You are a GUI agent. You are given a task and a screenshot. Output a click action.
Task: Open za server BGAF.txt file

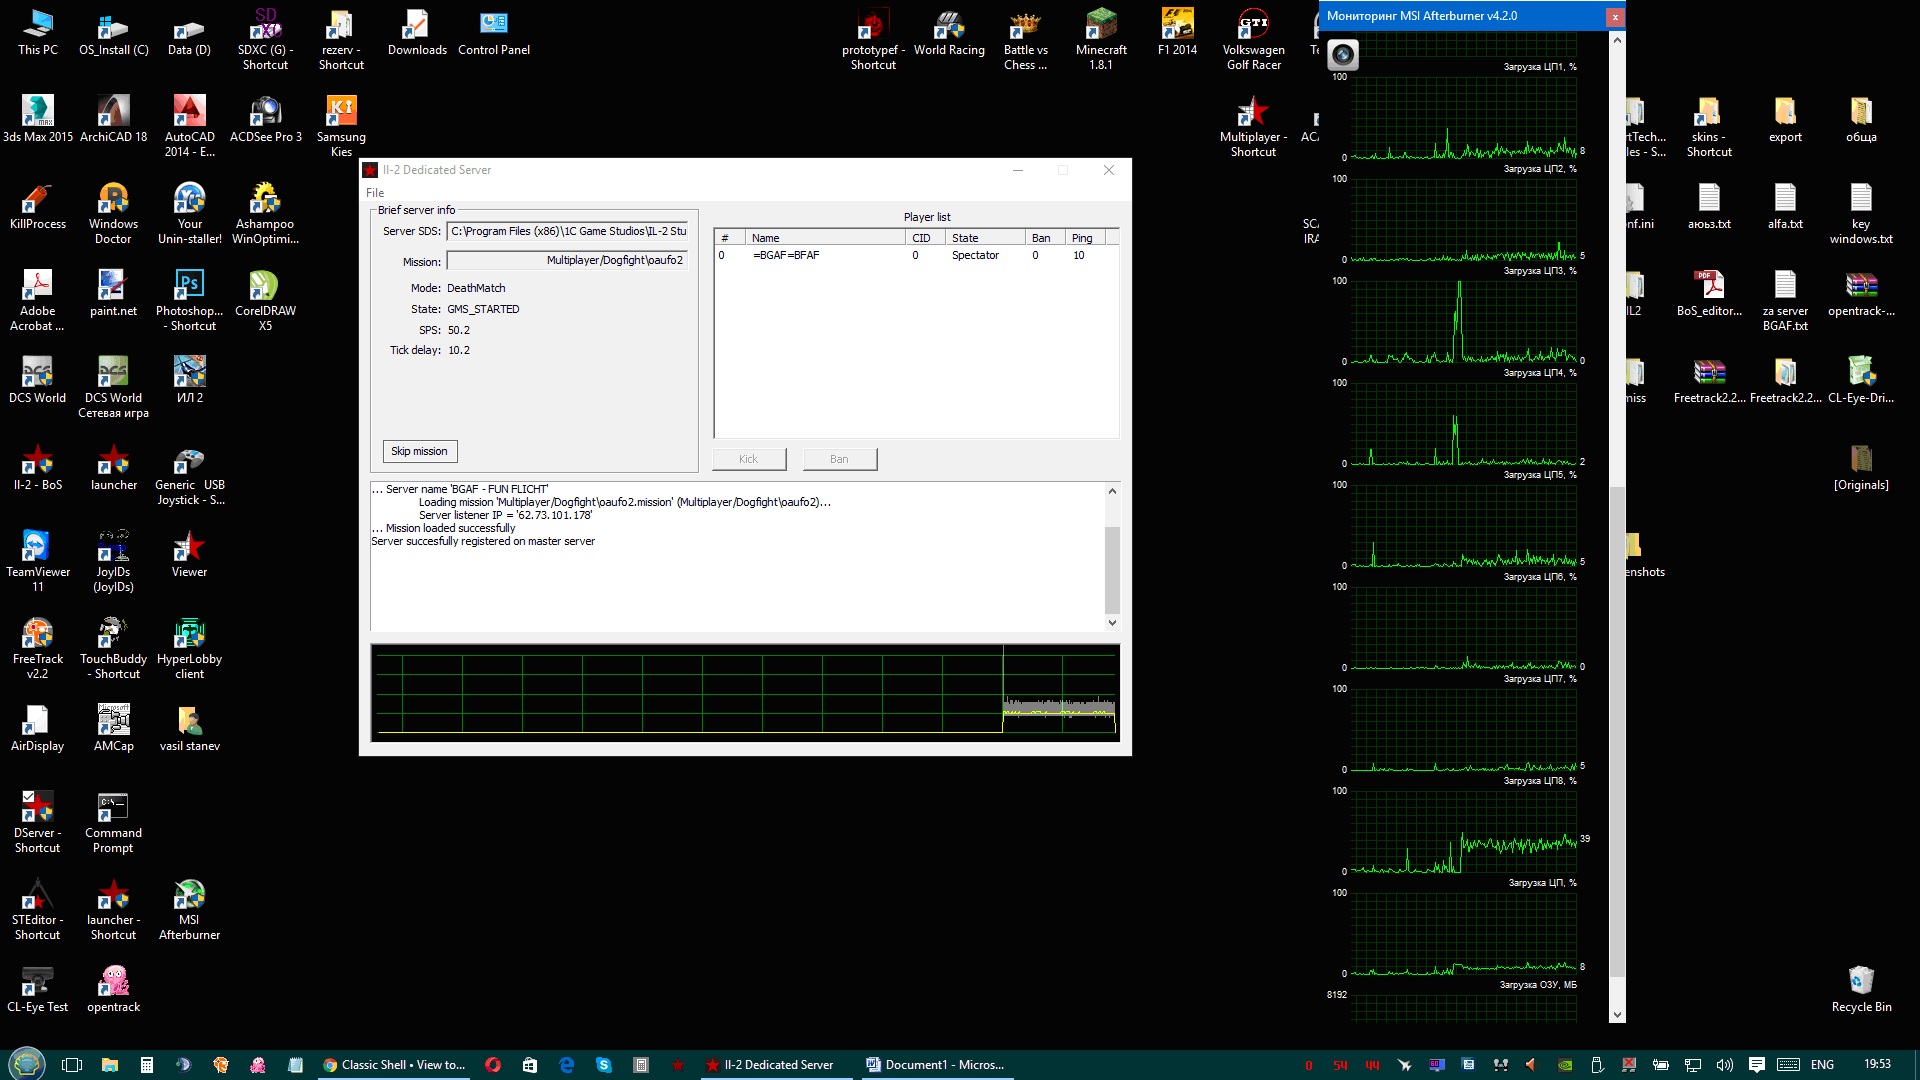pos(1785,300)
